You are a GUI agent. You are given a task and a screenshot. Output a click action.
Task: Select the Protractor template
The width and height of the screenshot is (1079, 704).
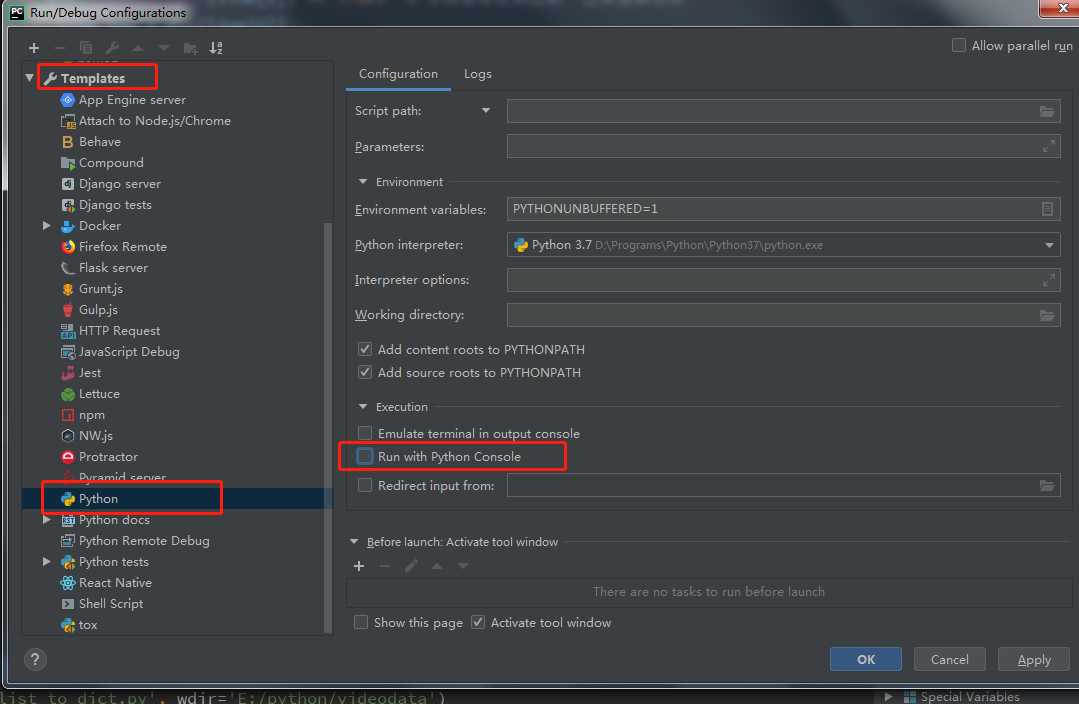pyautogui.click(x=100, y=457)
